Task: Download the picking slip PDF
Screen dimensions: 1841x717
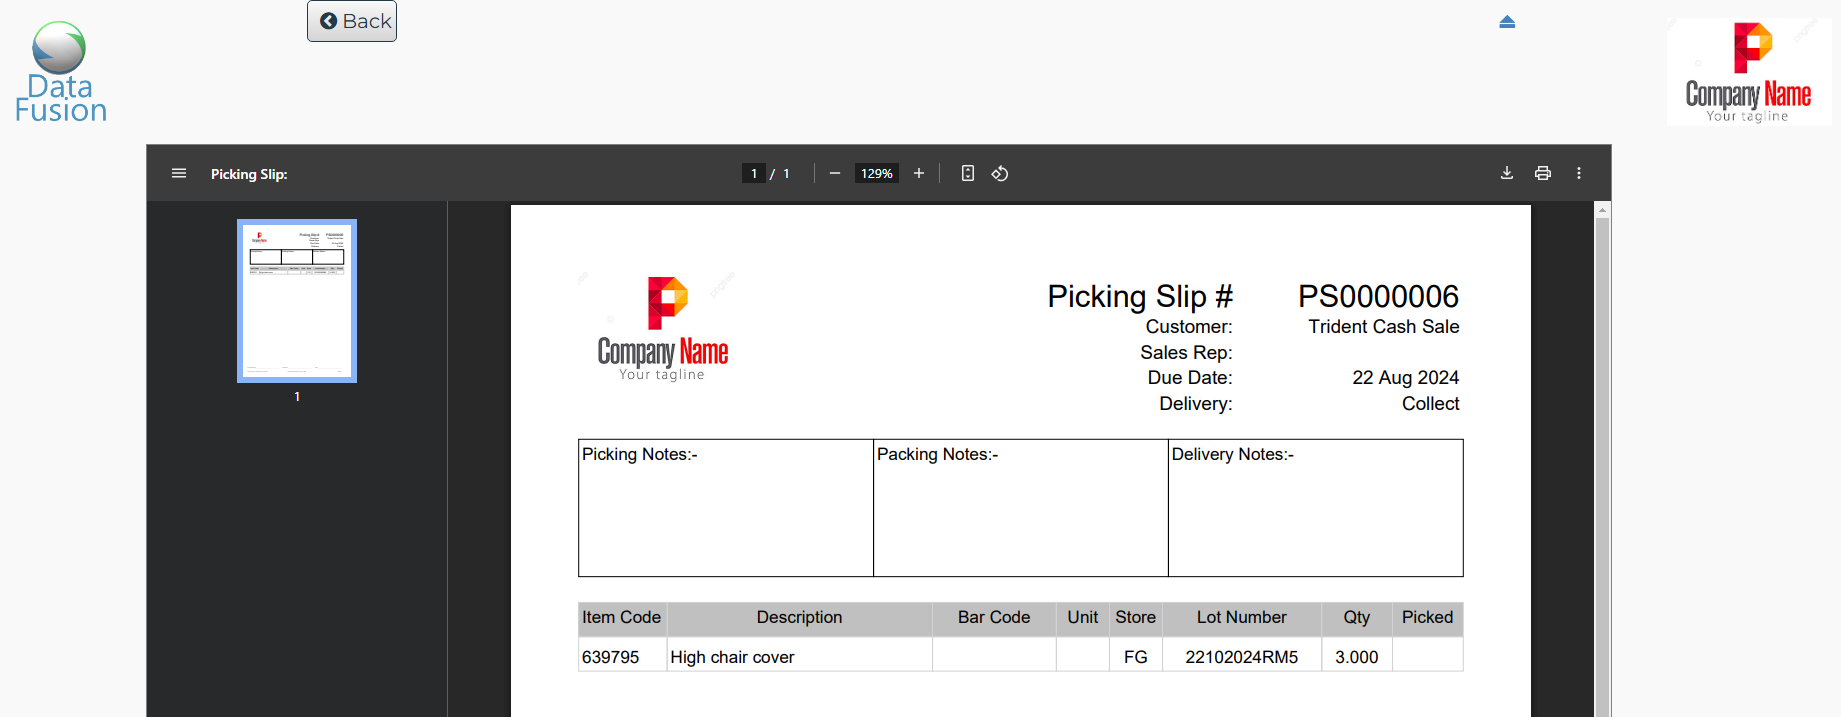Action: 1507,173
